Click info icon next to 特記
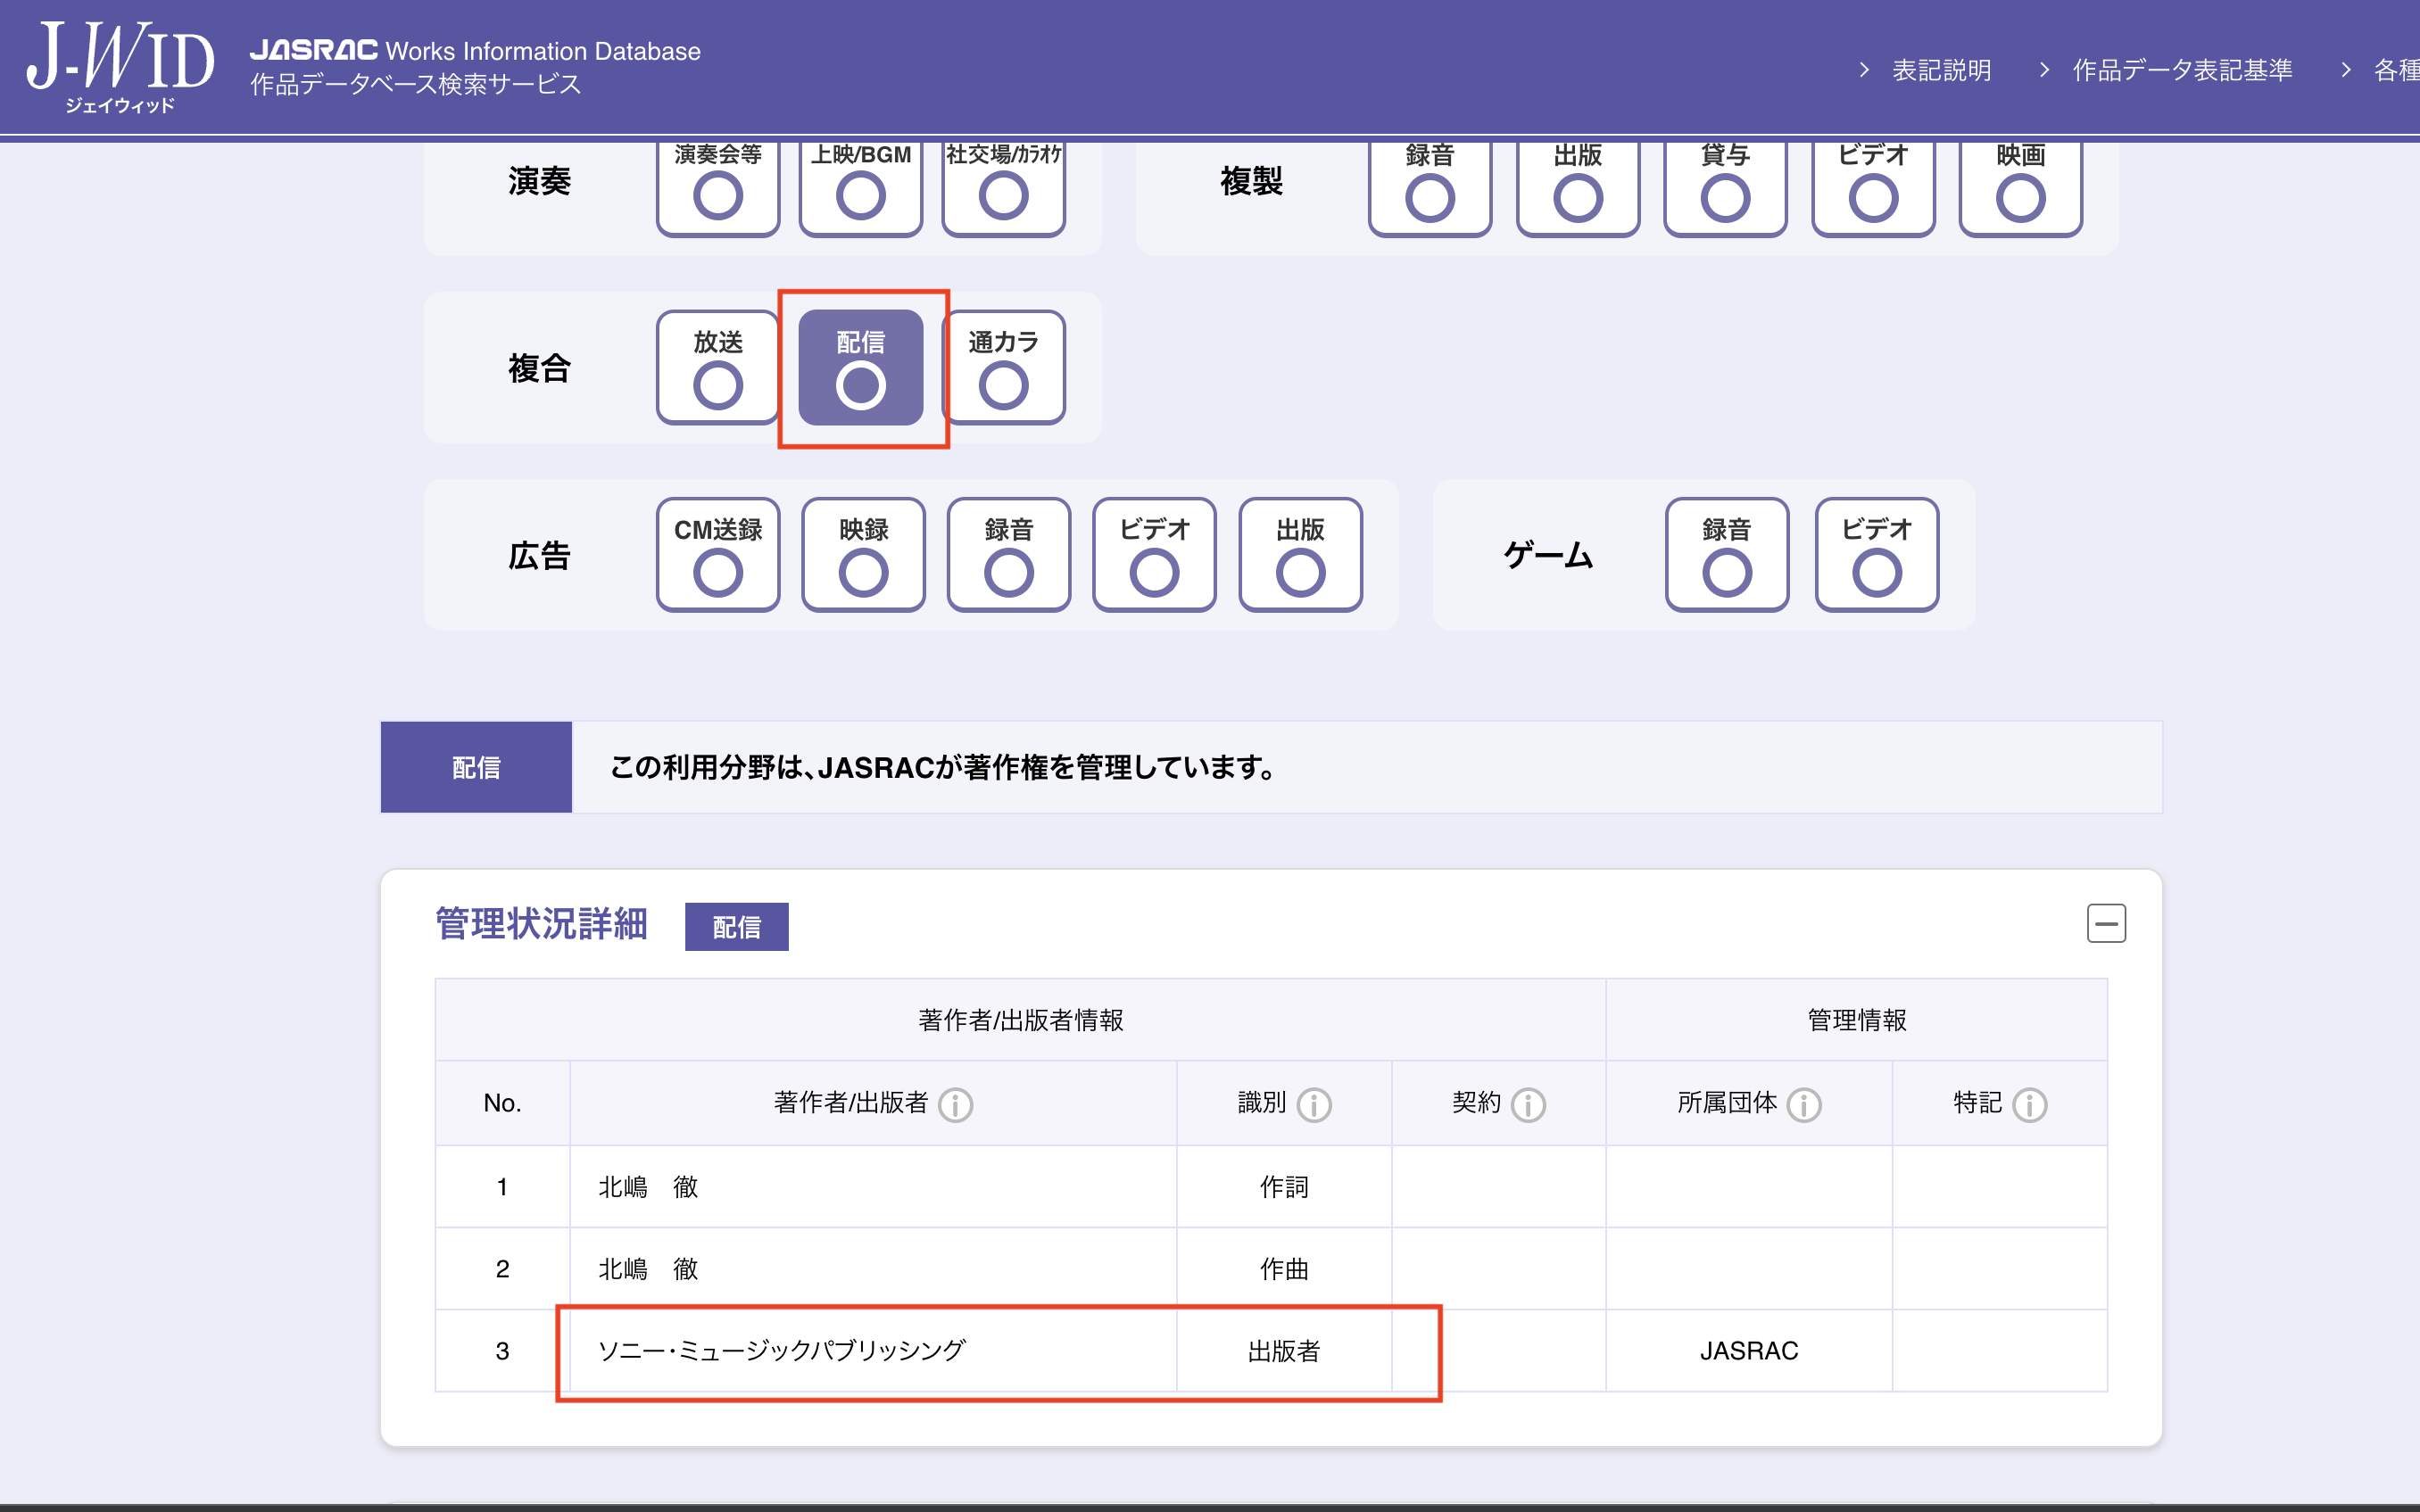2420x1512 pixels. pyautogui.click(x=2030, y=1105)
